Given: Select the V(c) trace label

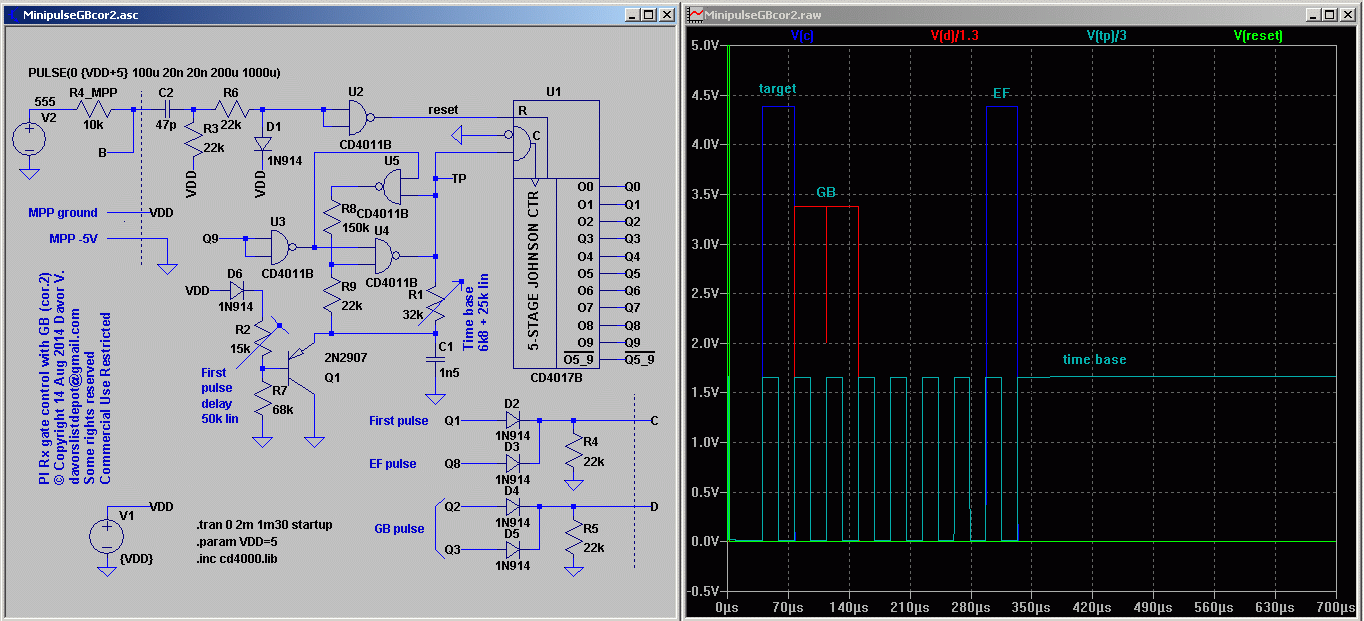Looking at the screenshot, I should [x=802, y=35].
